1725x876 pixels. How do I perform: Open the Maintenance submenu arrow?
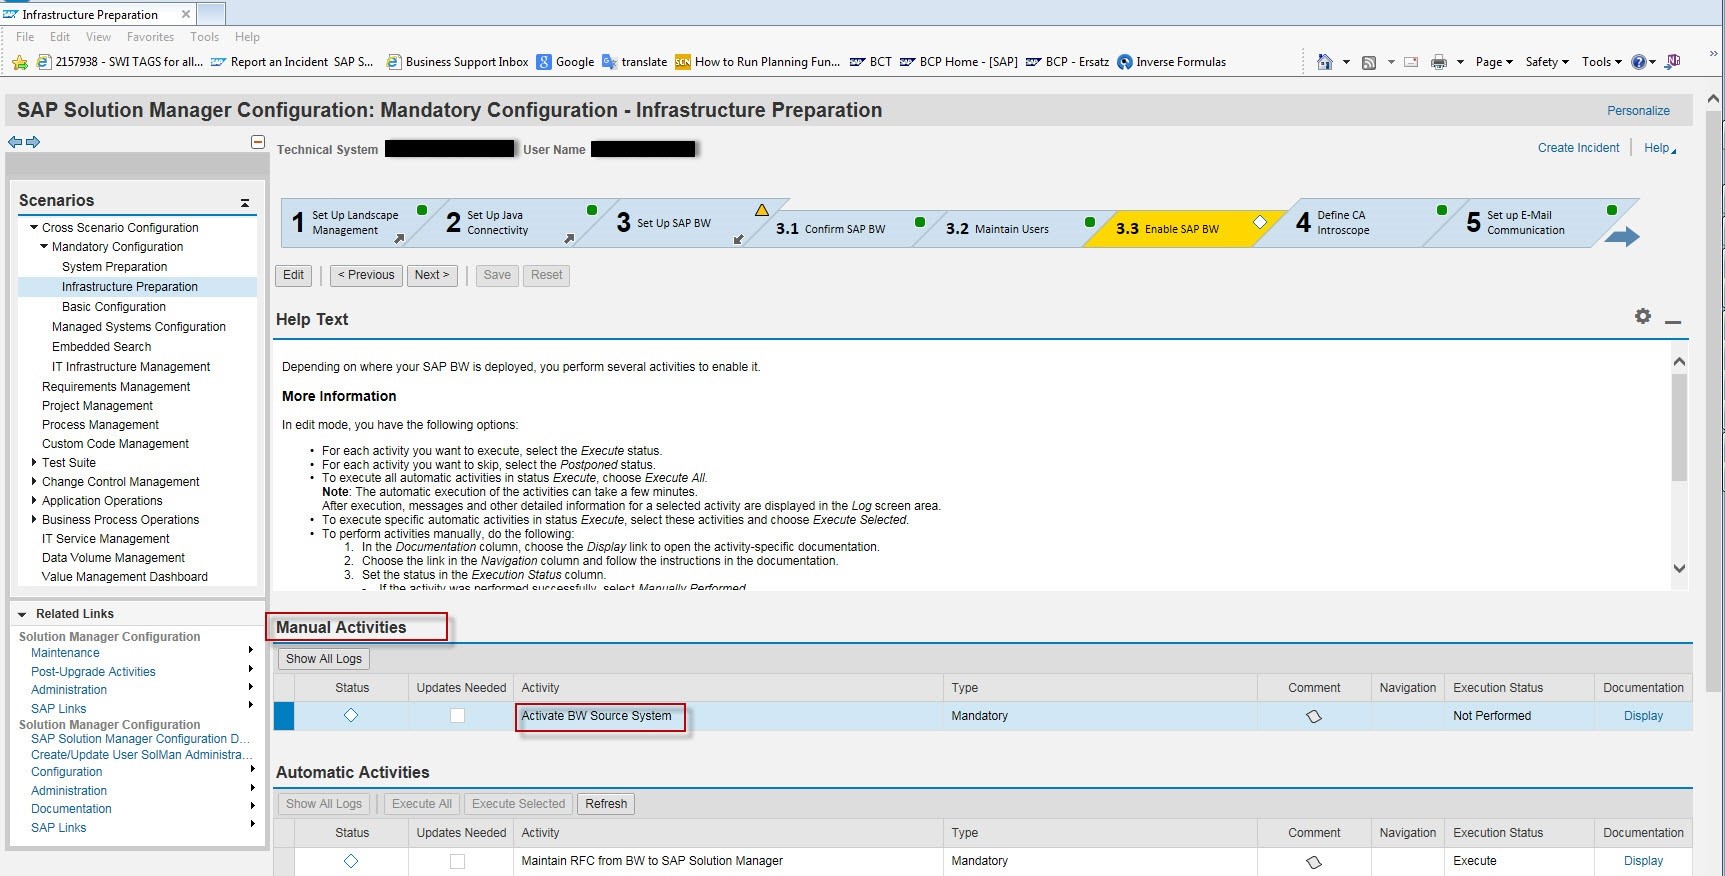[251, 651]
